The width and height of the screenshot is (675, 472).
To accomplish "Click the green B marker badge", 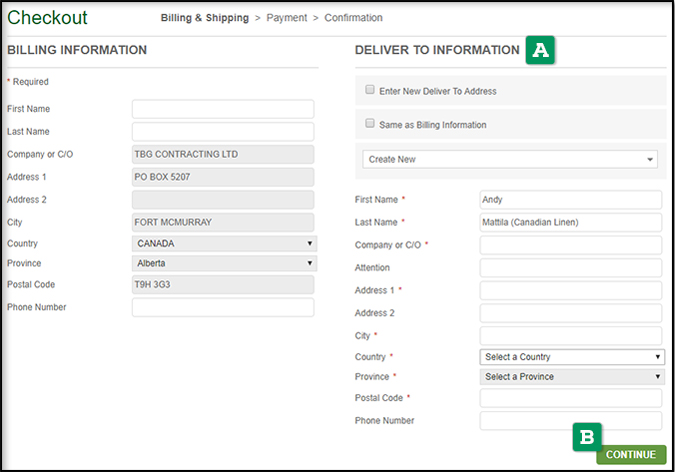I will (587, 436).
